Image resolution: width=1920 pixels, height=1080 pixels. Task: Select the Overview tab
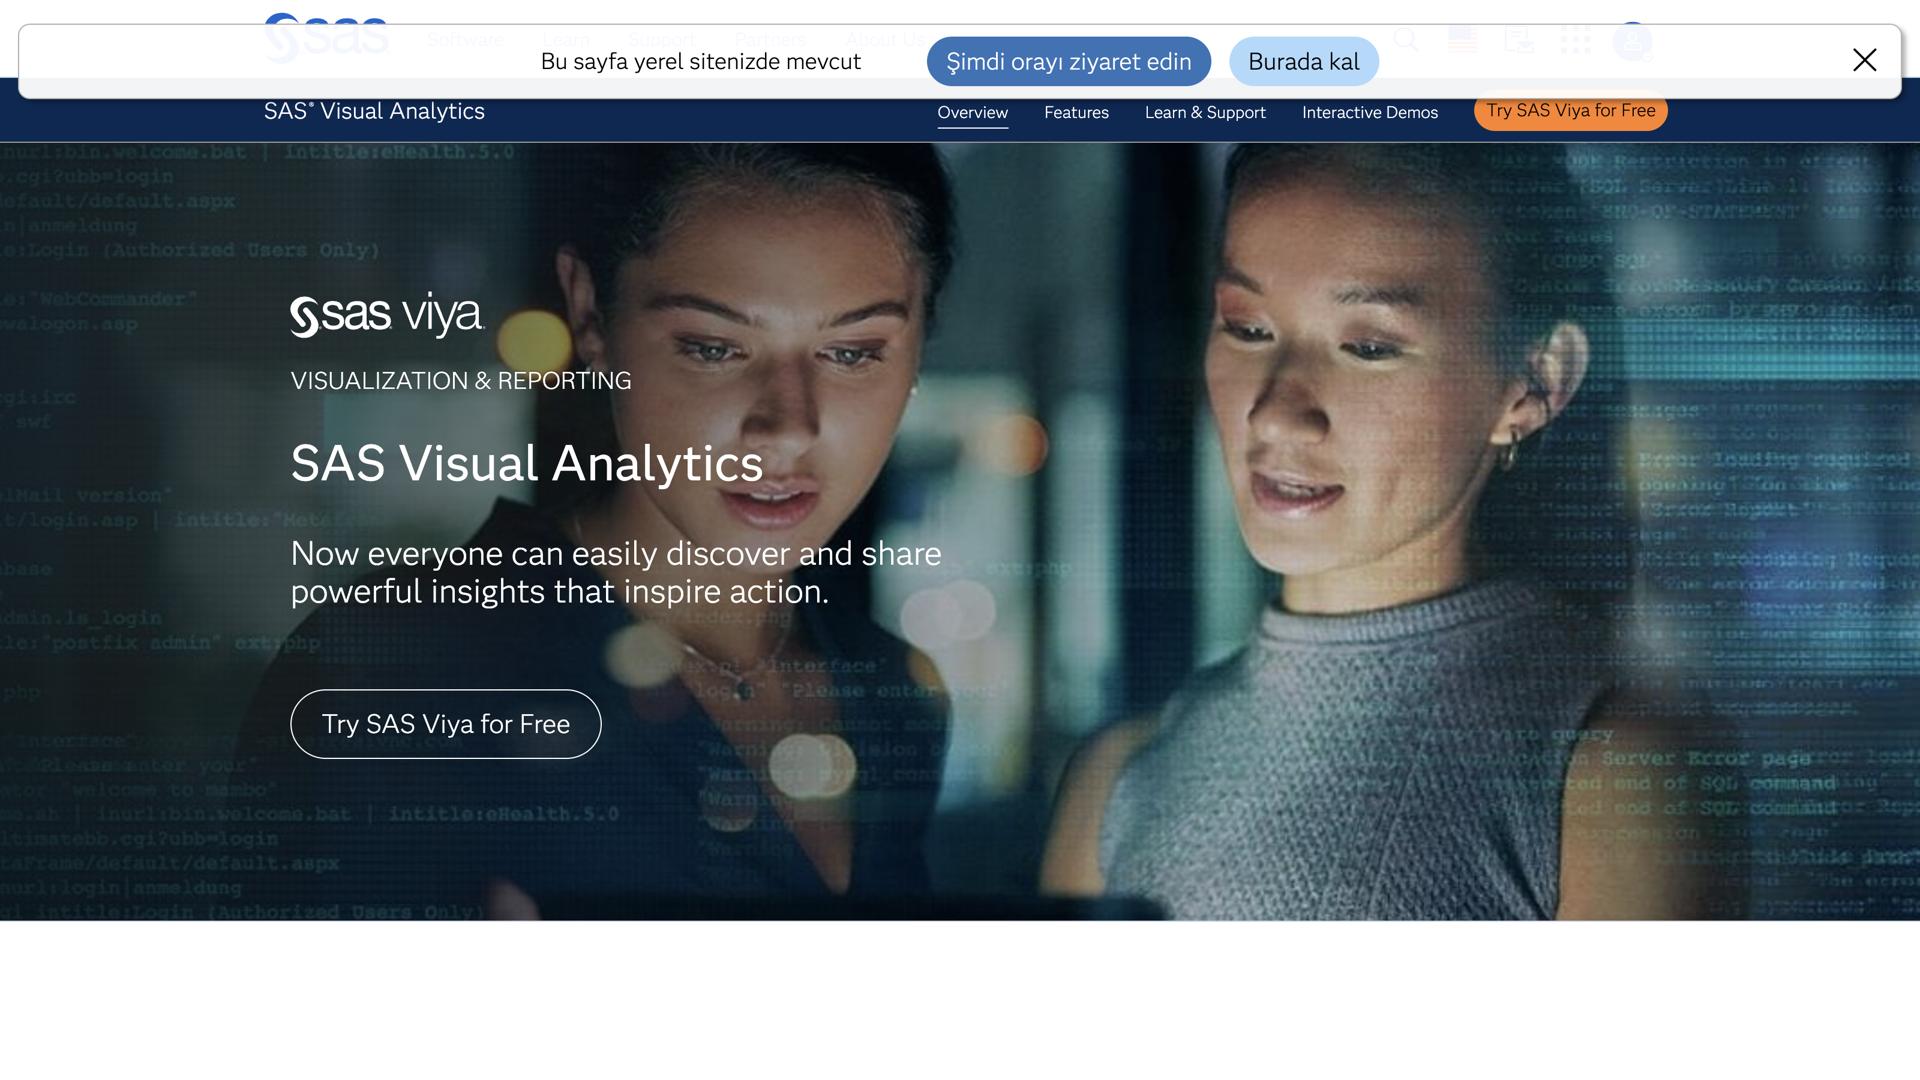(x=972, y=112)
